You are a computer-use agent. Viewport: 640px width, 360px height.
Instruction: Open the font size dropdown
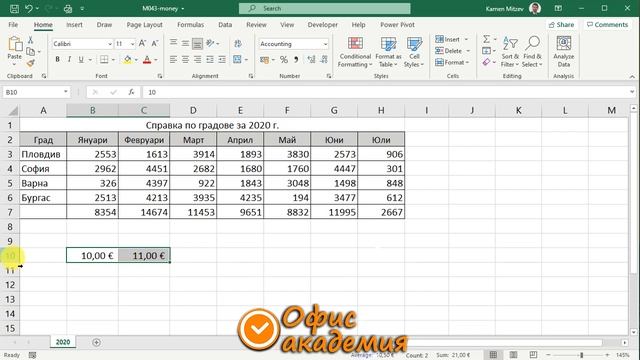pyautogui.click(x=133, y=44)
